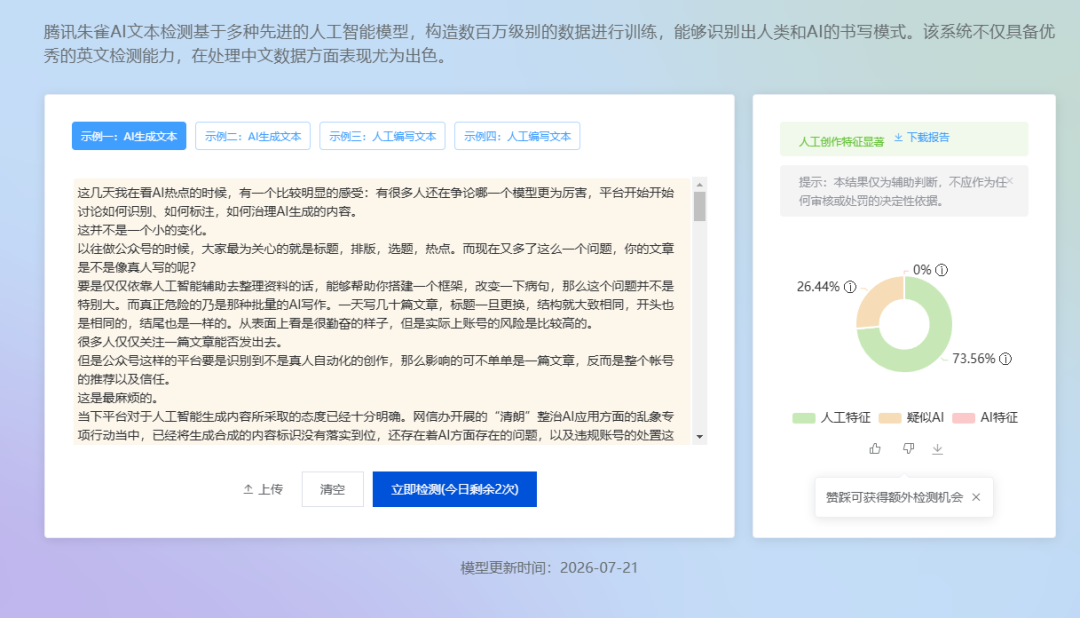Screen dimensions: 1080x618
Task: Click info icon beside 26.44%
Action: [x=851, y=287]
